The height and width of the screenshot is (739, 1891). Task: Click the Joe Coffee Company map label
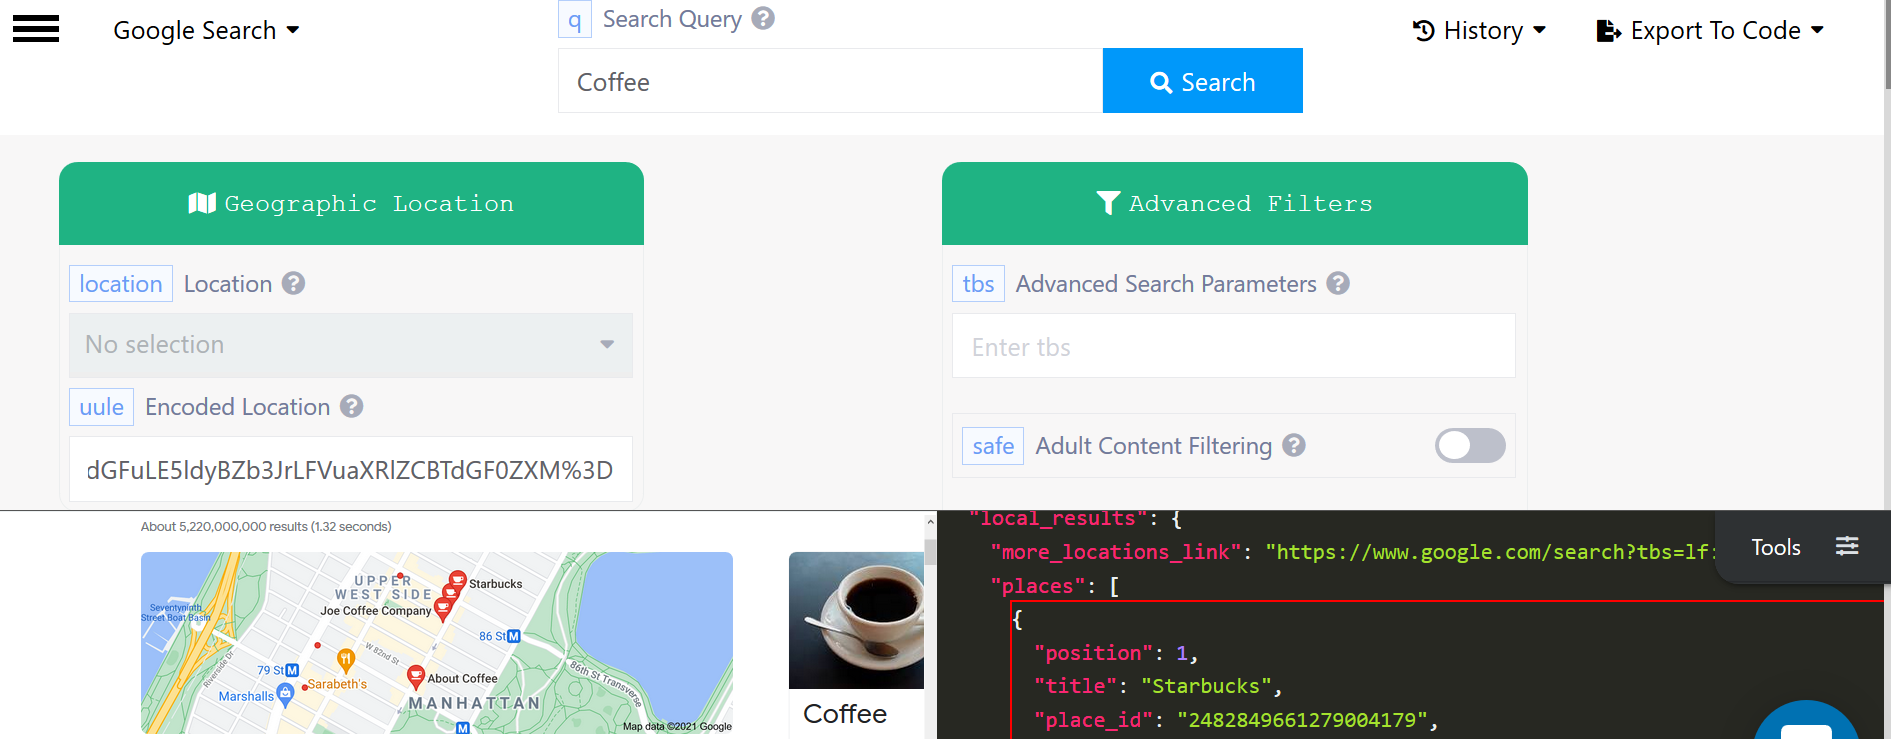376,611
